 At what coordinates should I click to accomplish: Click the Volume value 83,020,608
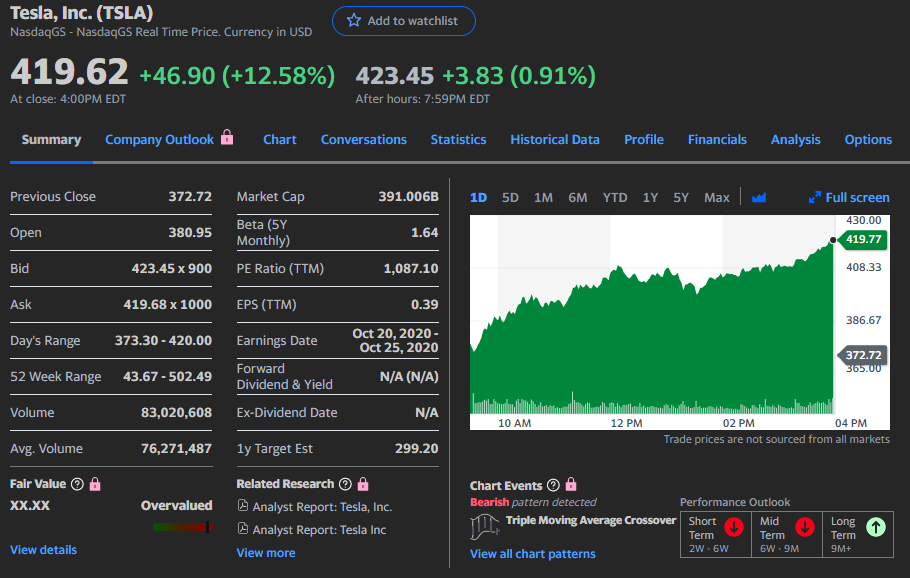click(176, 413)
